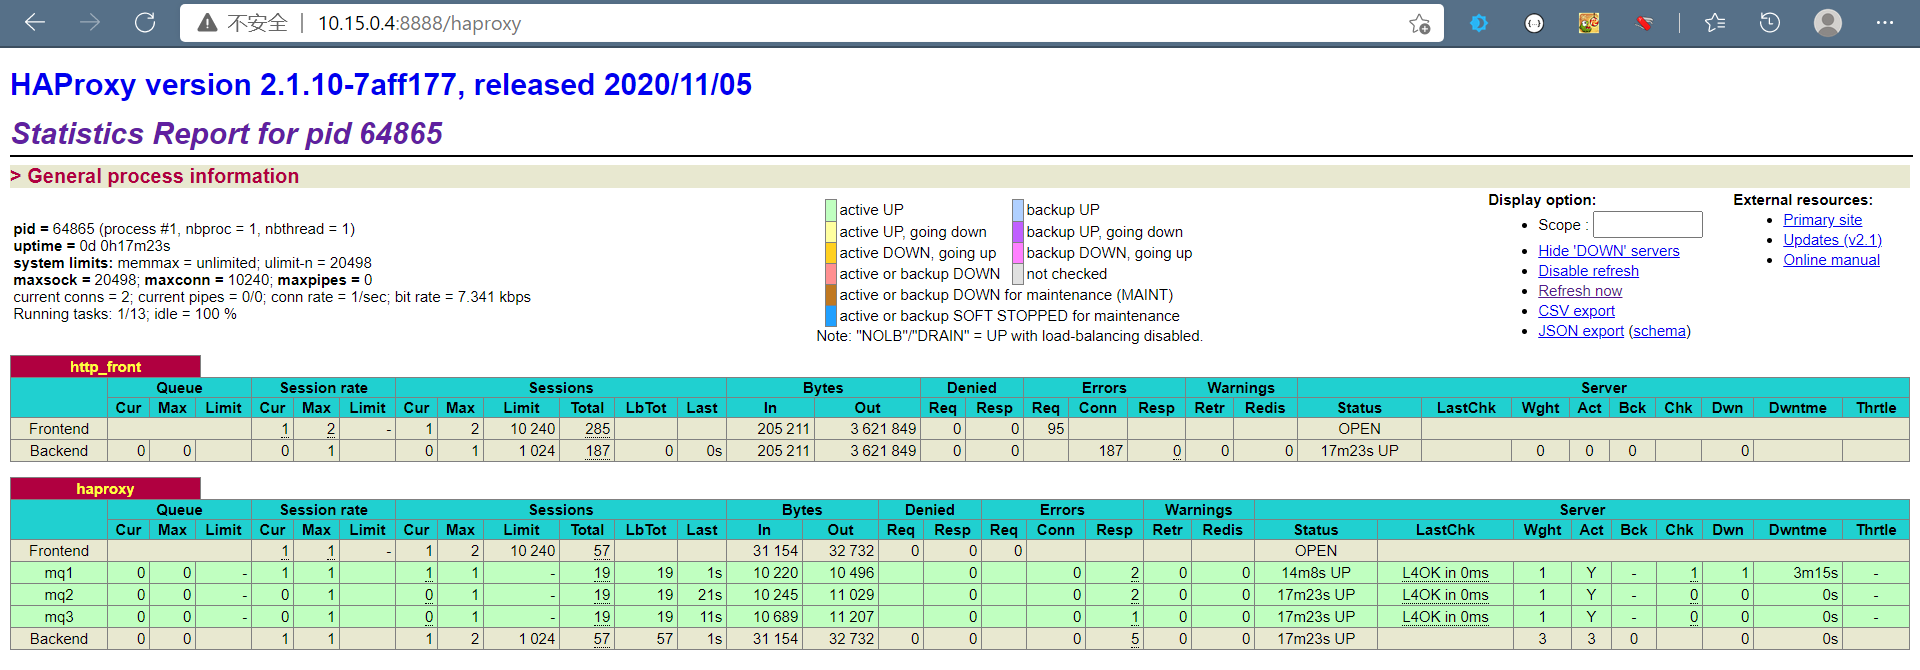Click the mq3 server row name
Screen dimensions: 1920x670
[x=59, y=617]
